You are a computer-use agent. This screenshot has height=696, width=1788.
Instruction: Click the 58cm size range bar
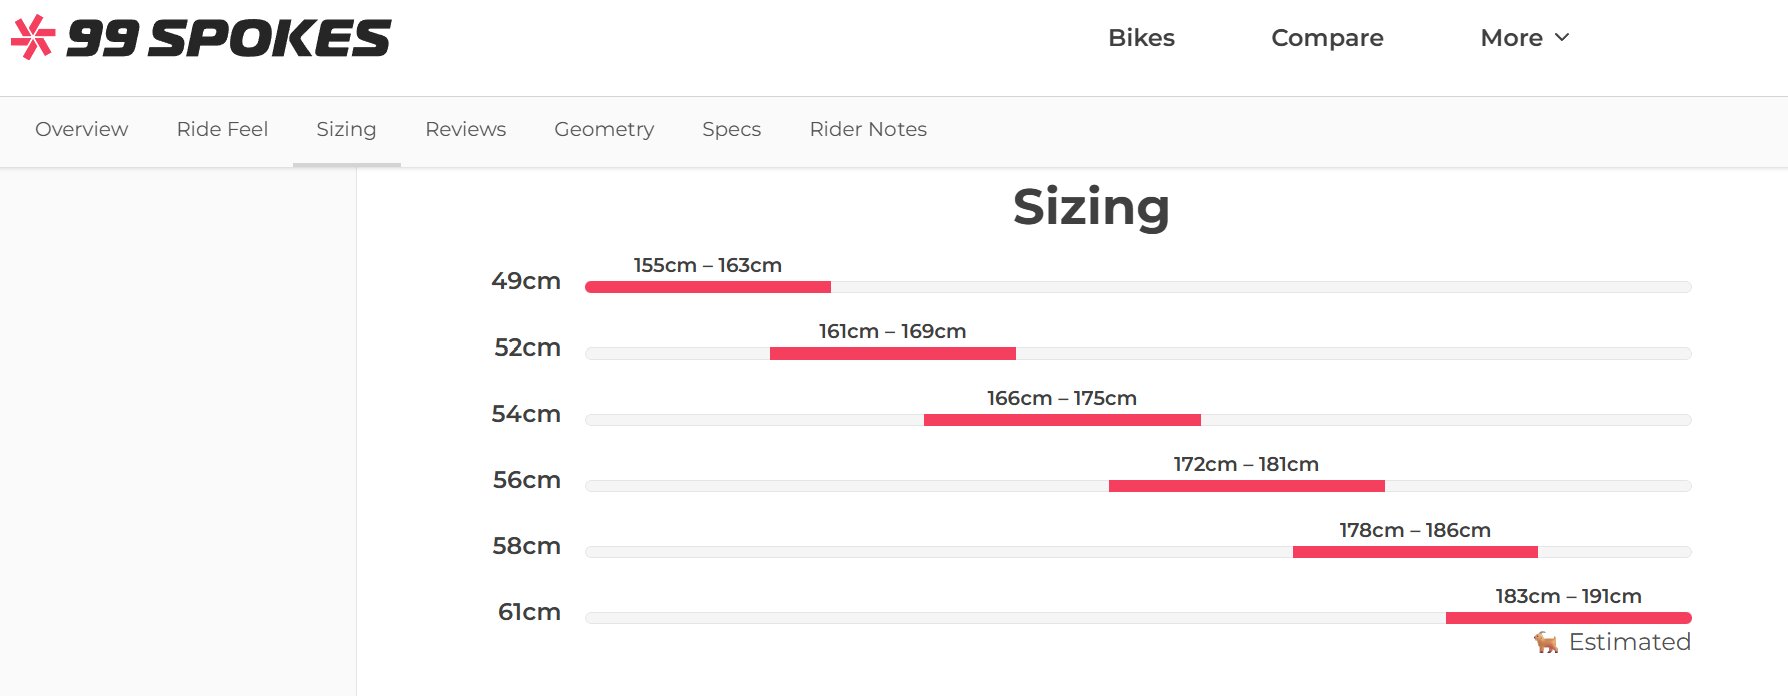(1415, 552)
